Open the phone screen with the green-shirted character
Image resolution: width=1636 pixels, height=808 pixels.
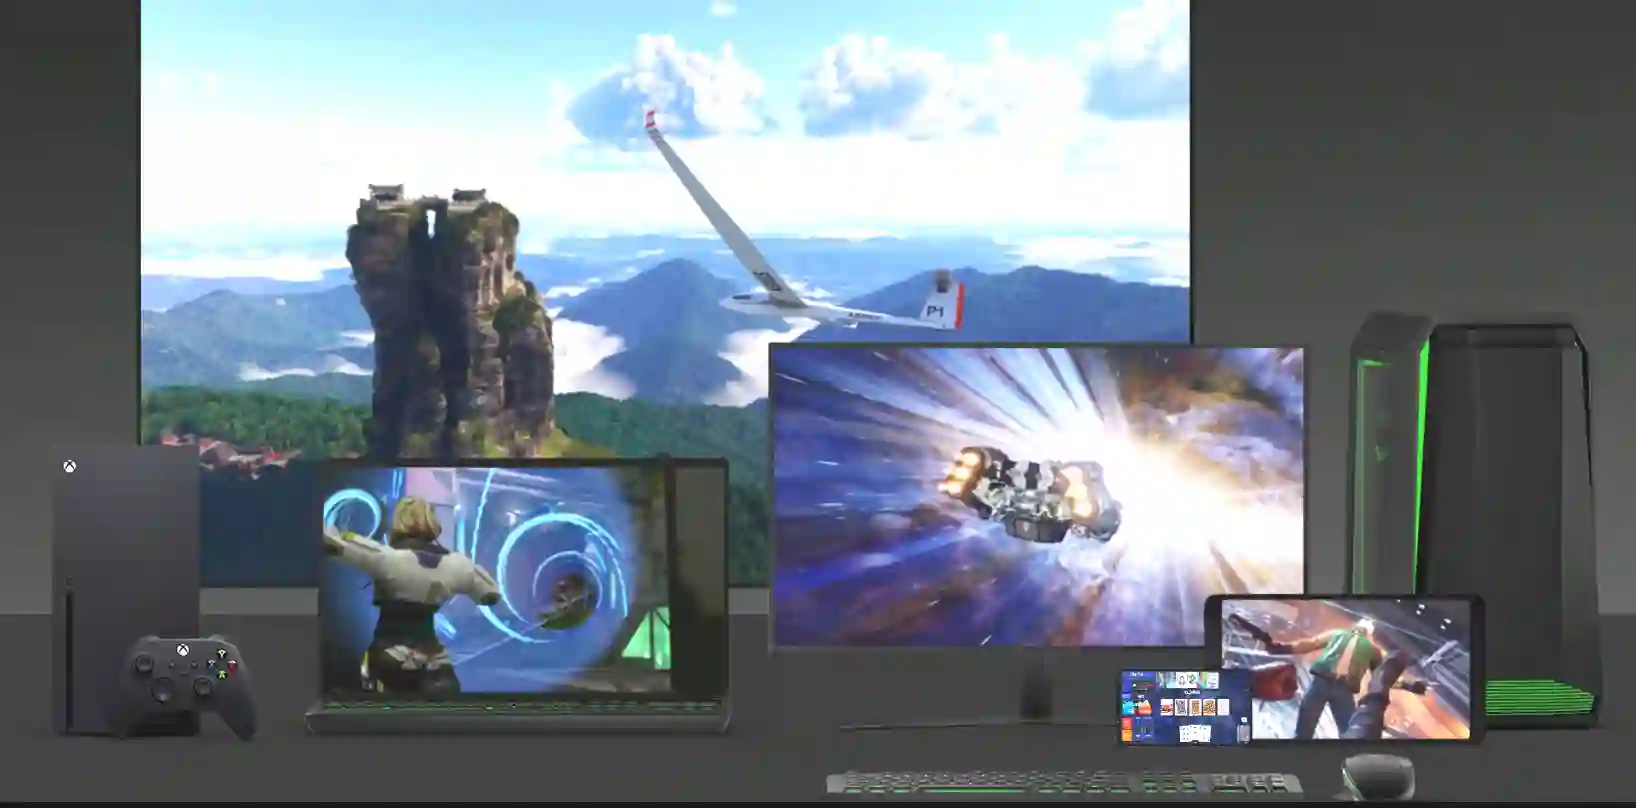[1344, 669]
